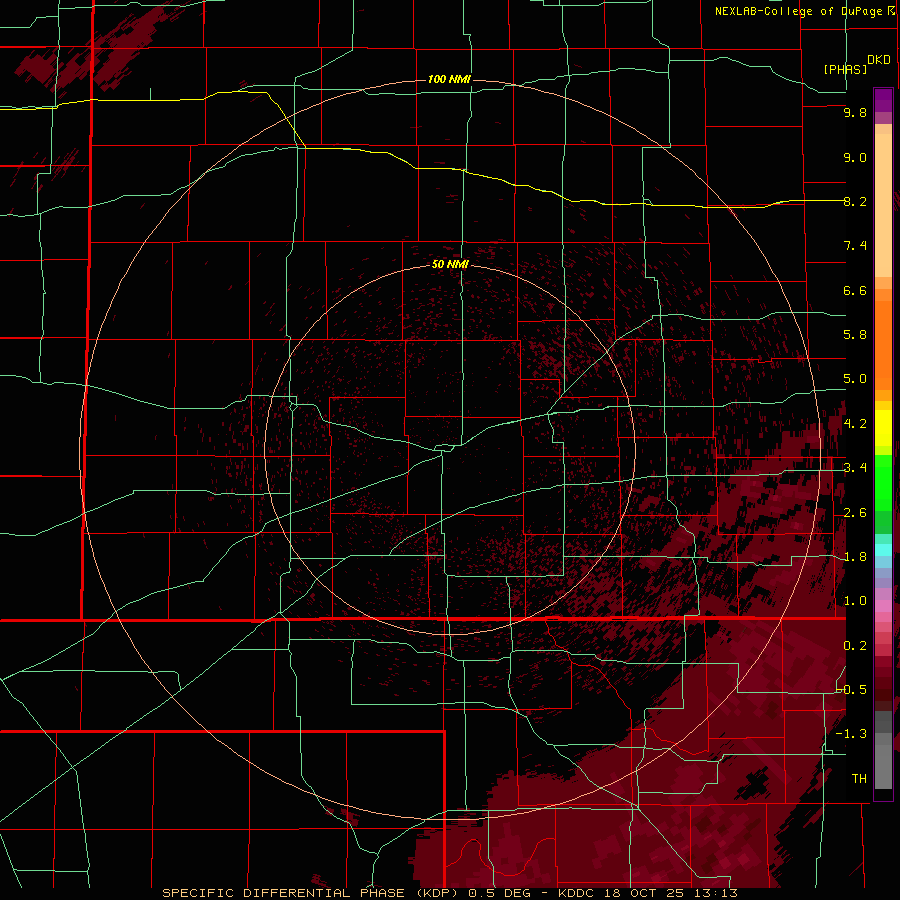
Task: Click the 9.8 value on the scale
Action: pyautogui.click(x=855, y=113)
